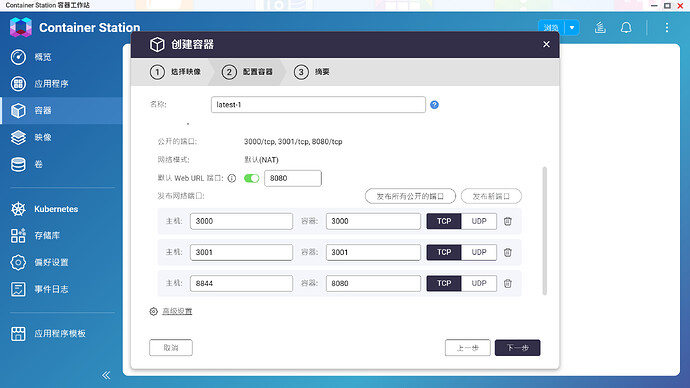Click the 下一步 next step button

(x=518, y=348)
